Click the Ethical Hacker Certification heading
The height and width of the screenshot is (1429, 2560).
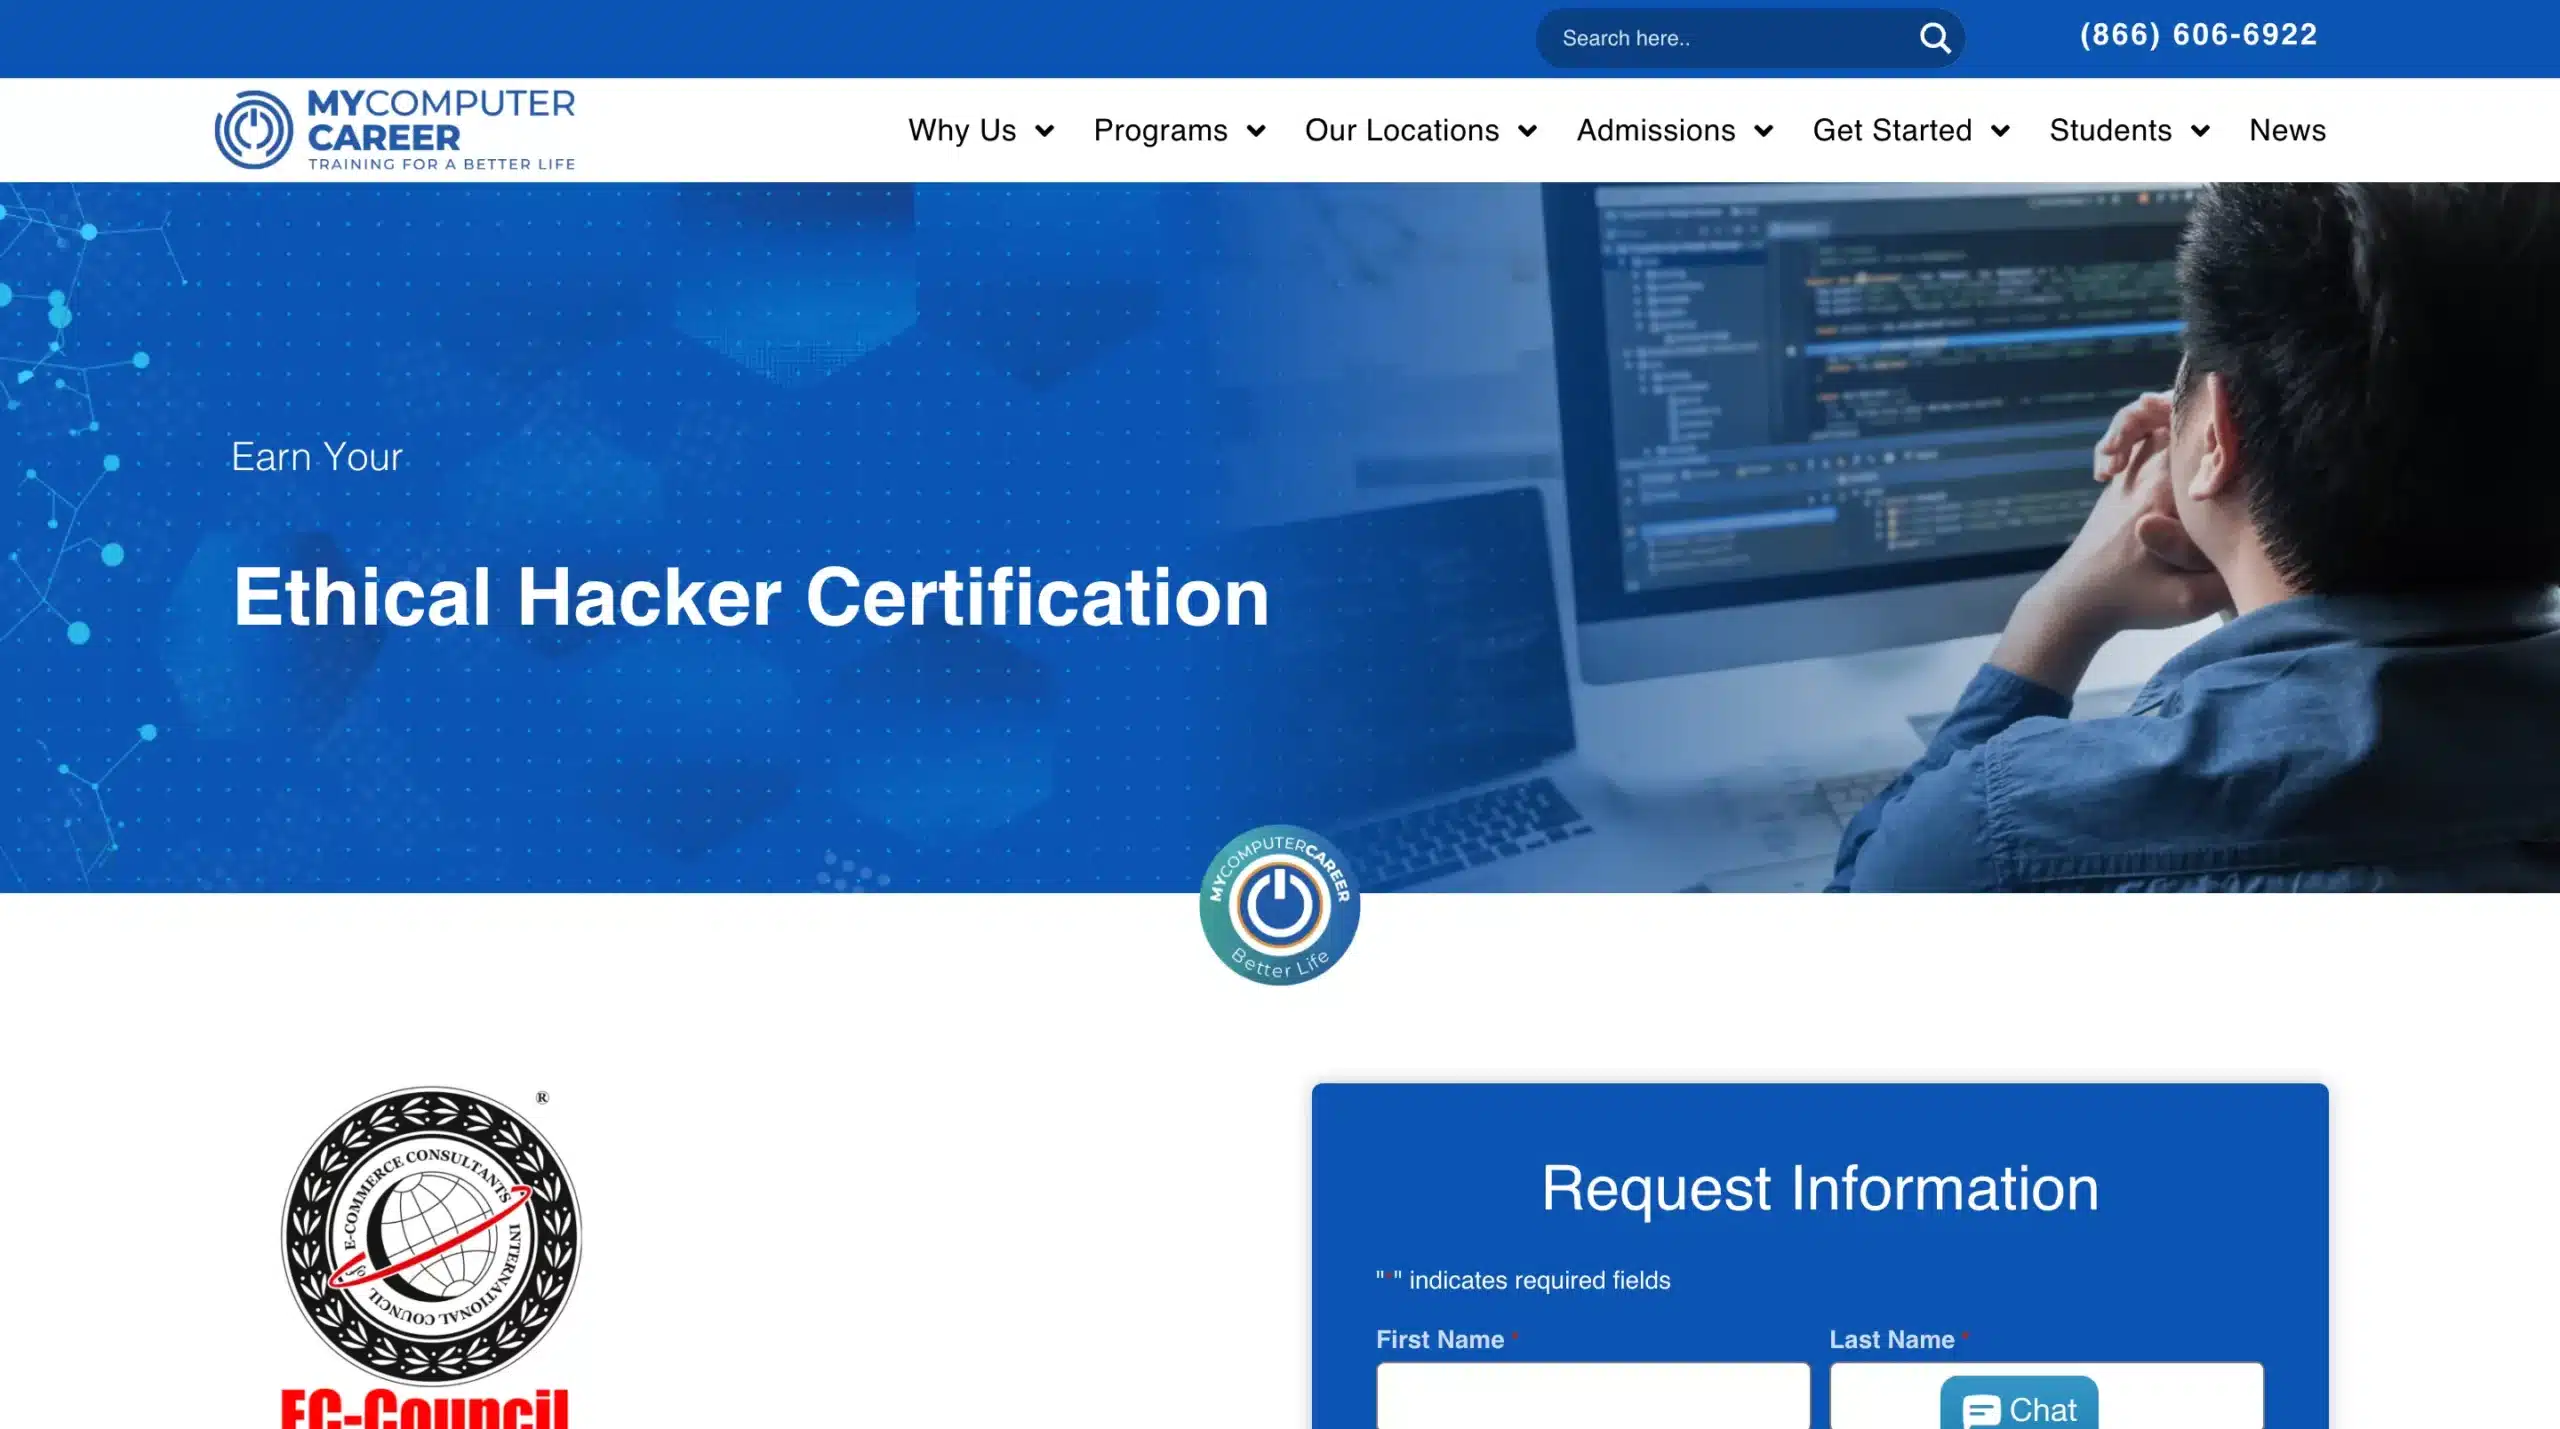click(751, 597)
